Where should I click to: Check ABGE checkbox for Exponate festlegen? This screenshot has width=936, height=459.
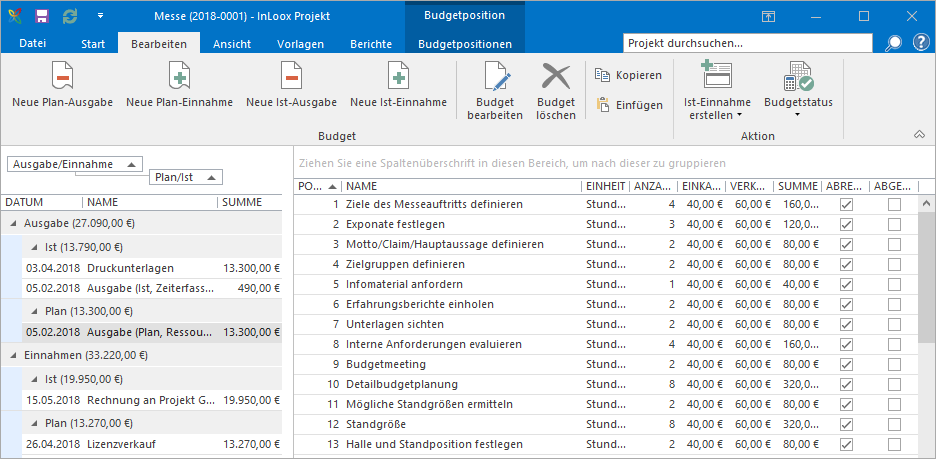(x=894, y=224)
